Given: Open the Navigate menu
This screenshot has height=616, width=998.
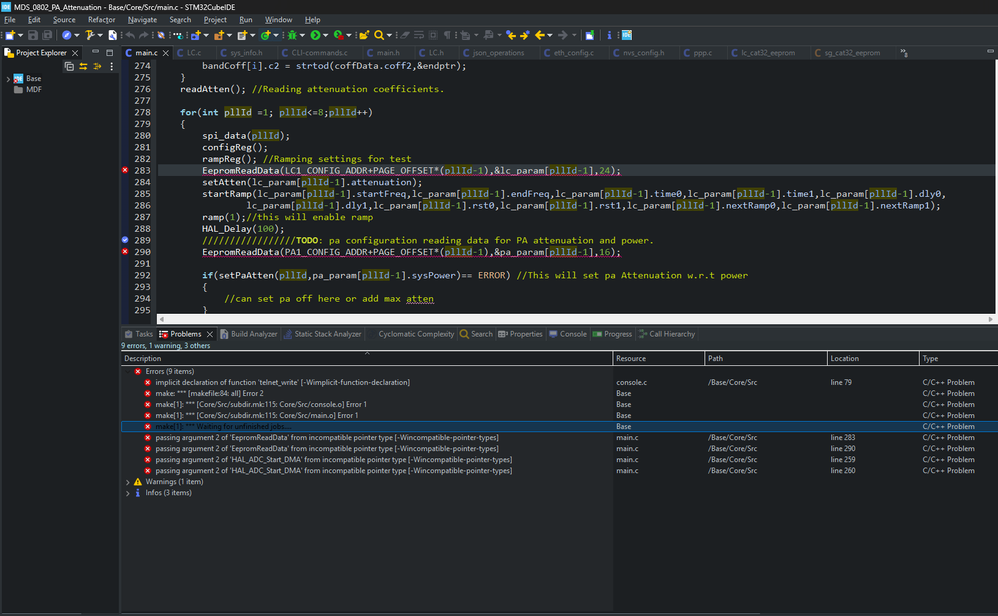Looking at the screenshot, I should (x=142, y=20).
